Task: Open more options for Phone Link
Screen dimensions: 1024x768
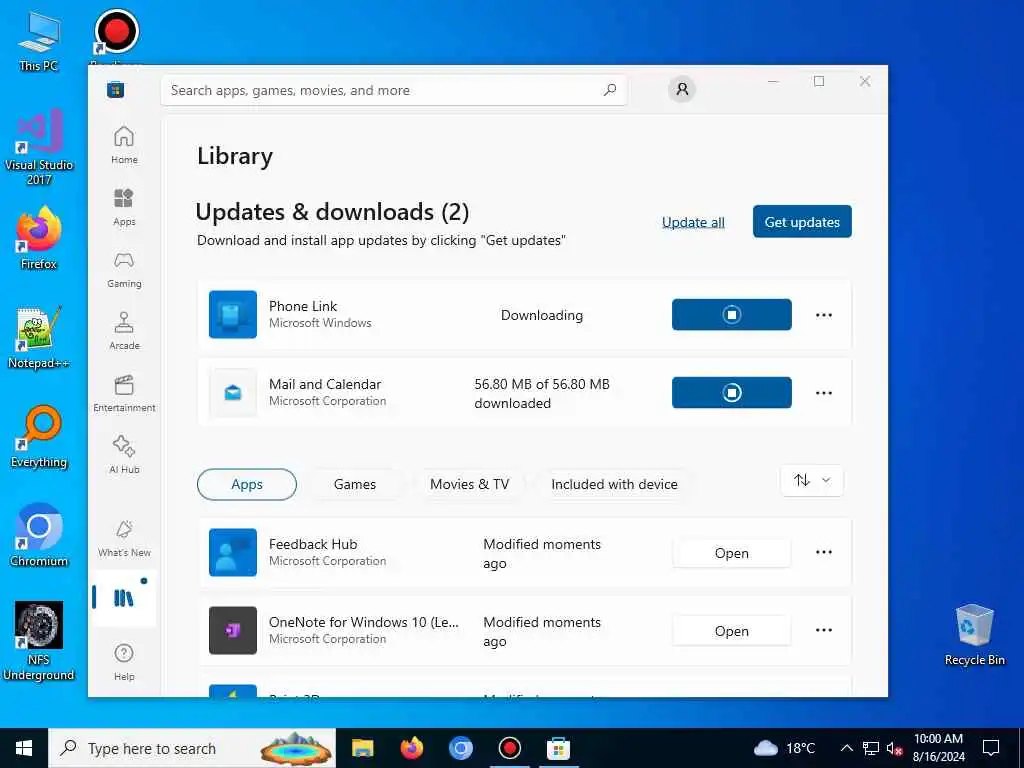Action: 824,315
